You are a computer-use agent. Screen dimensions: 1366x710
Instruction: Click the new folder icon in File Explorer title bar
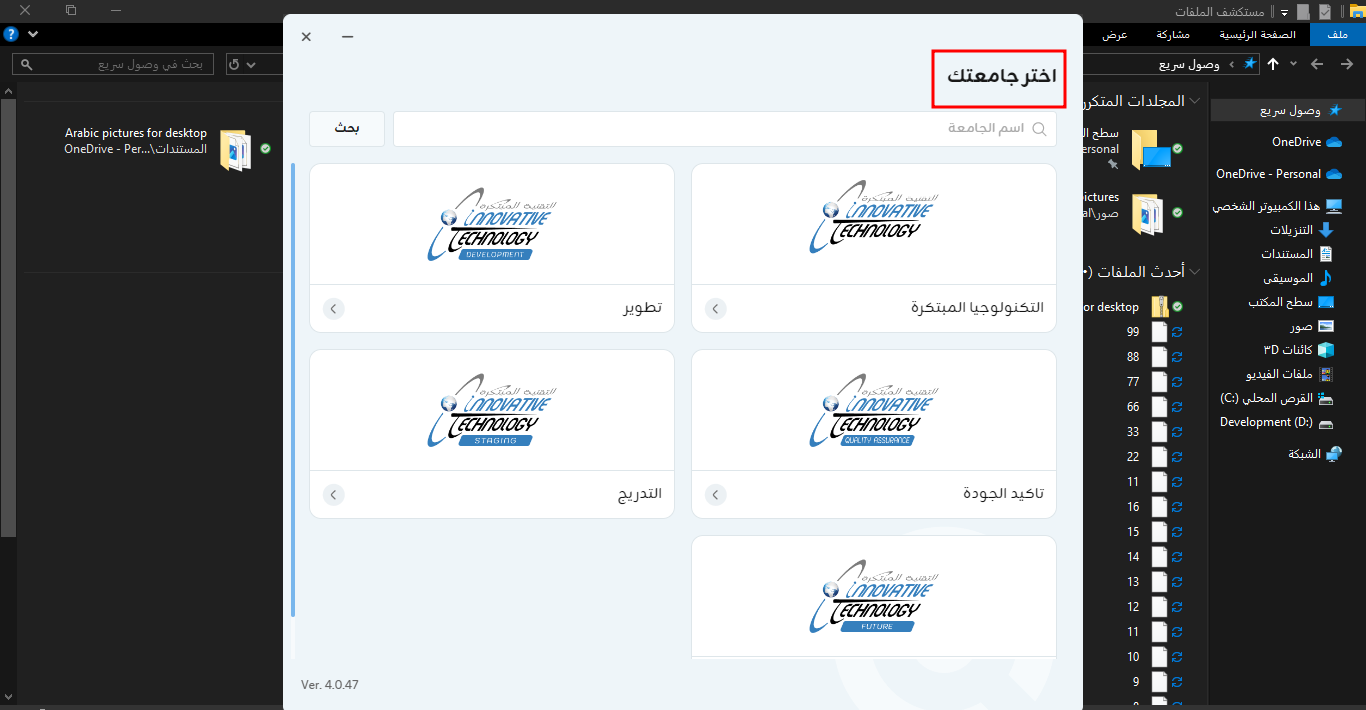point(1302,11)
